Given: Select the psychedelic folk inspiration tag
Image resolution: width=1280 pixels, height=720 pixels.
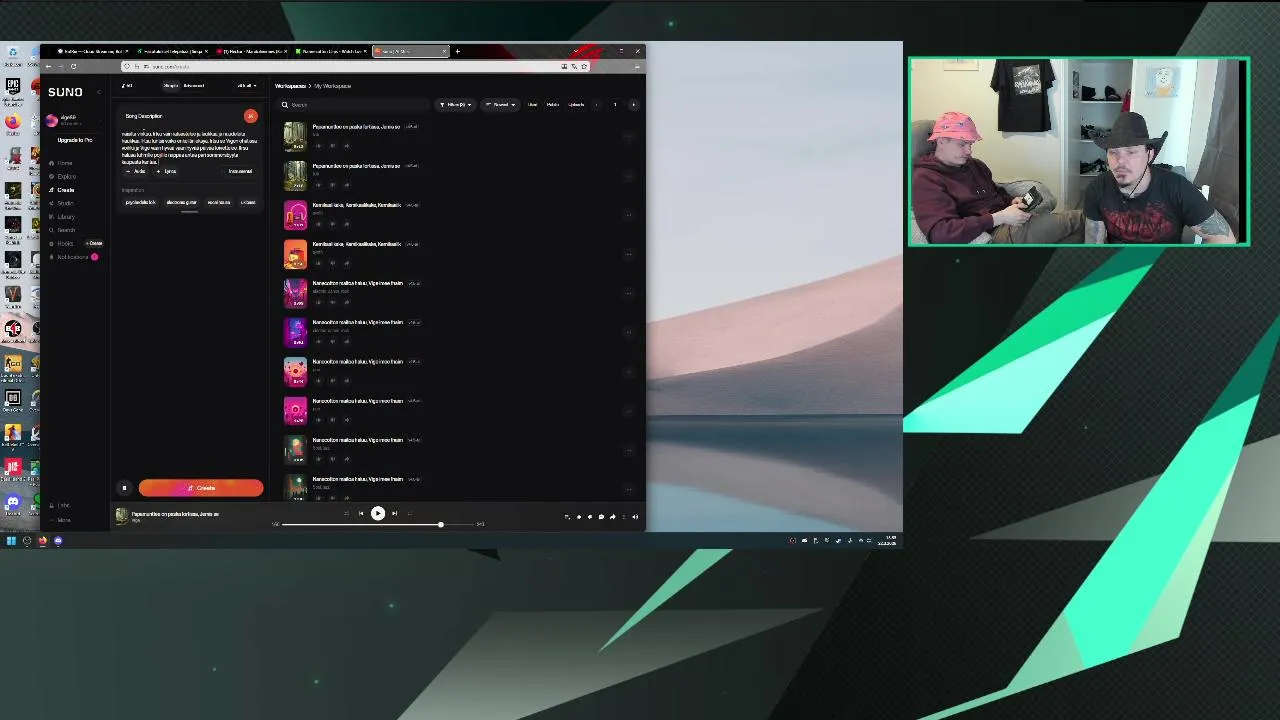Looking at the screenshot, I should (140, 203).
